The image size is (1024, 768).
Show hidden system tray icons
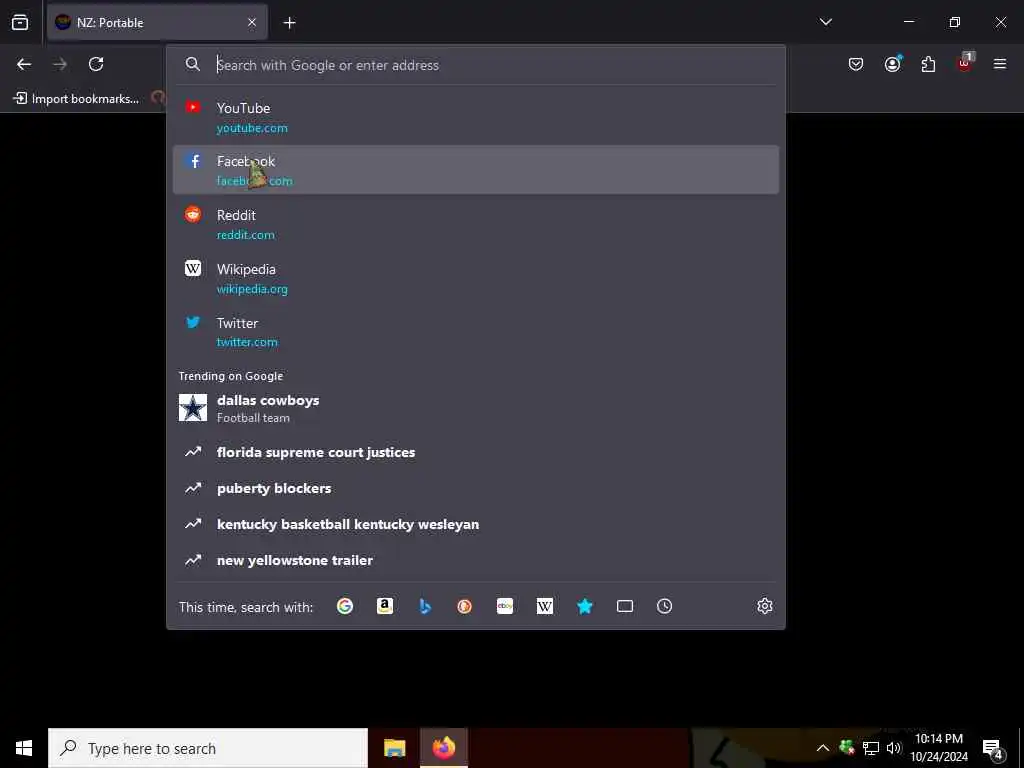tap(823, 748)
